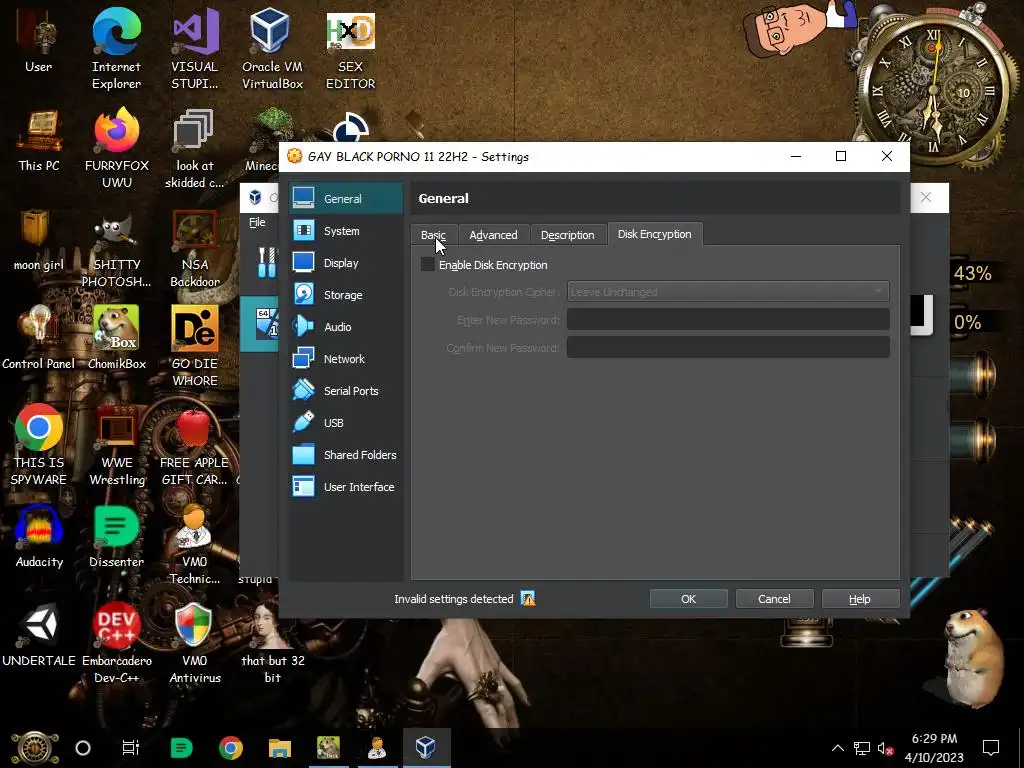
Task: Click Oracle VM VirtualBox desktop icon
Action: tap(272, 50)
